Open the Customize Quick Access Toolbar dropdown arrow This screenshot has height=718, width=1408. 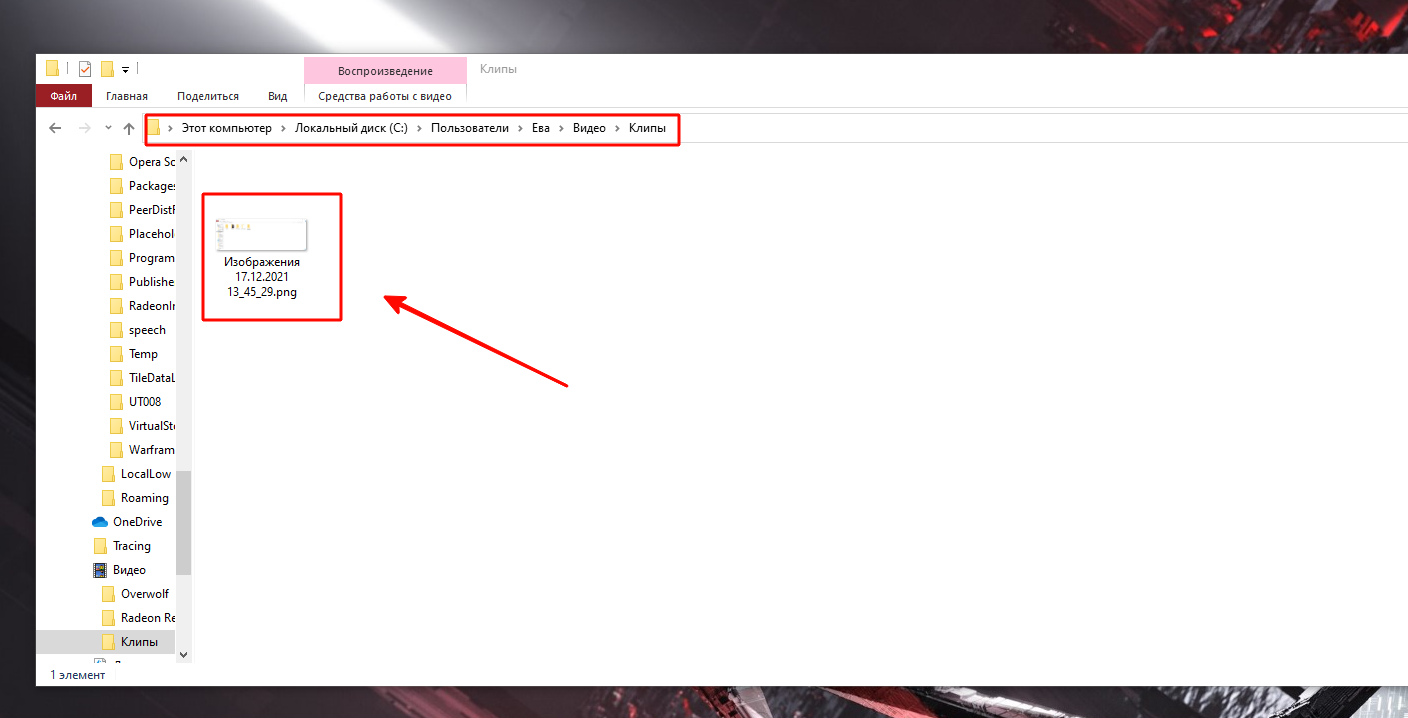point(126,70)
